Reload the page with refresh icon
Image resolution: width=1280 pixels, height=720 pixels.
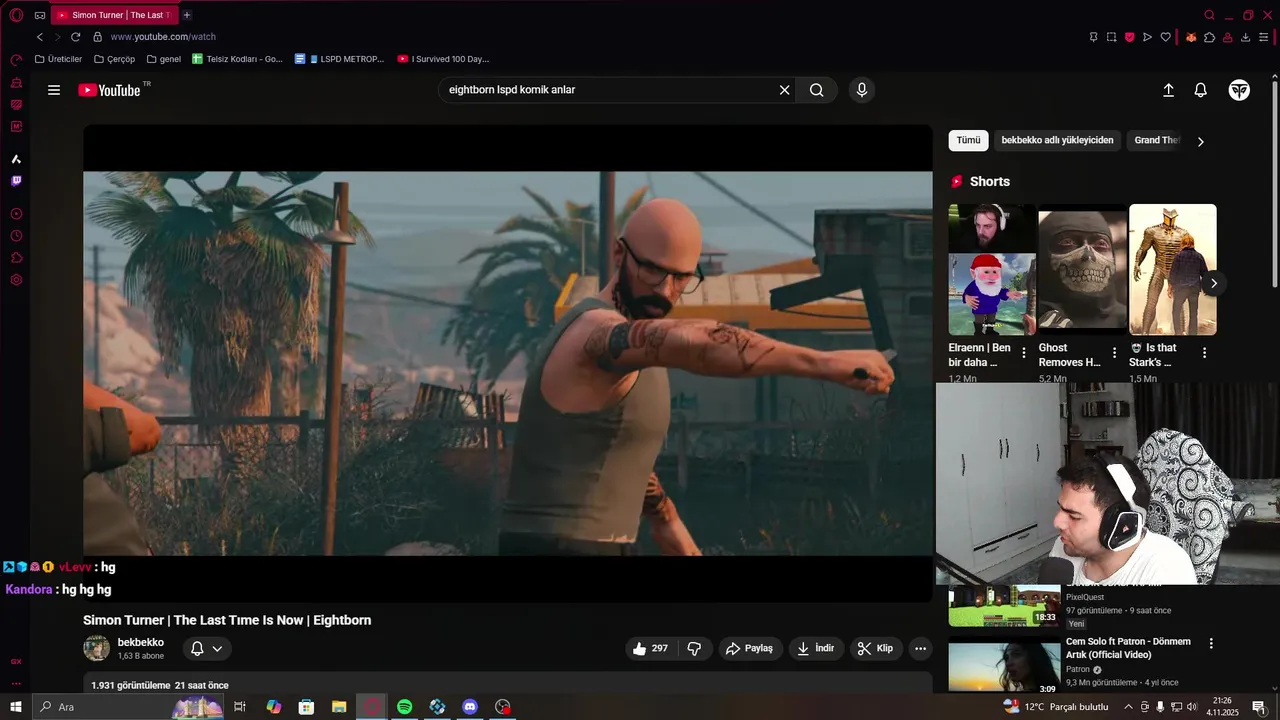click(75, 37)
